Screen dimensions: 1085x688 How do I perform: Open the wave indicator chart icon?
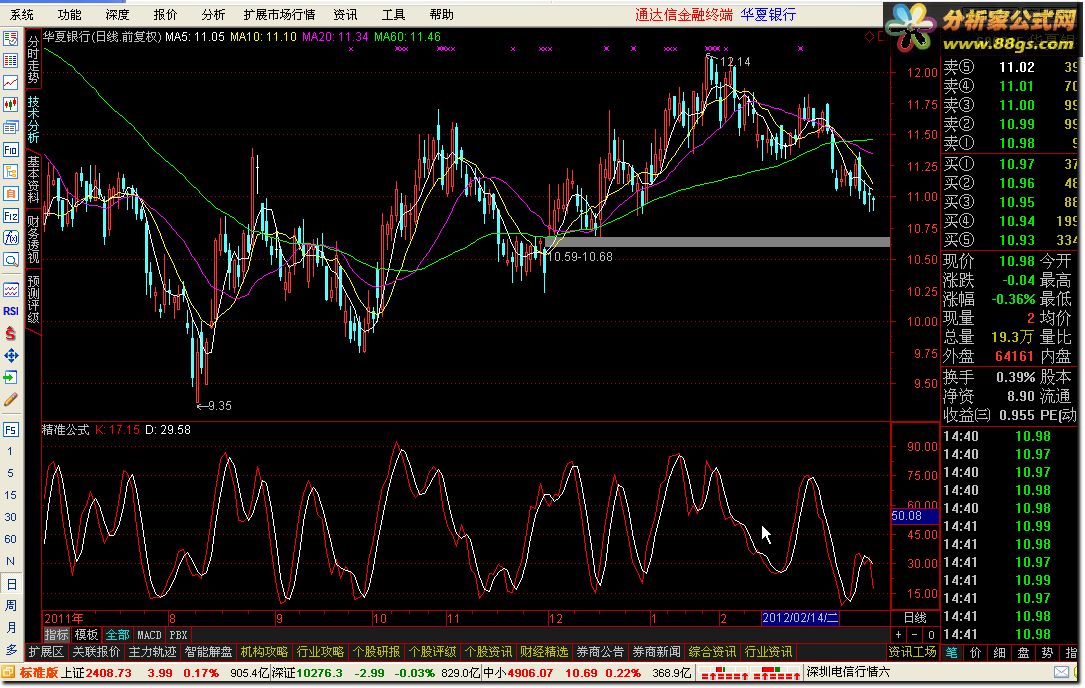point(10,289)
